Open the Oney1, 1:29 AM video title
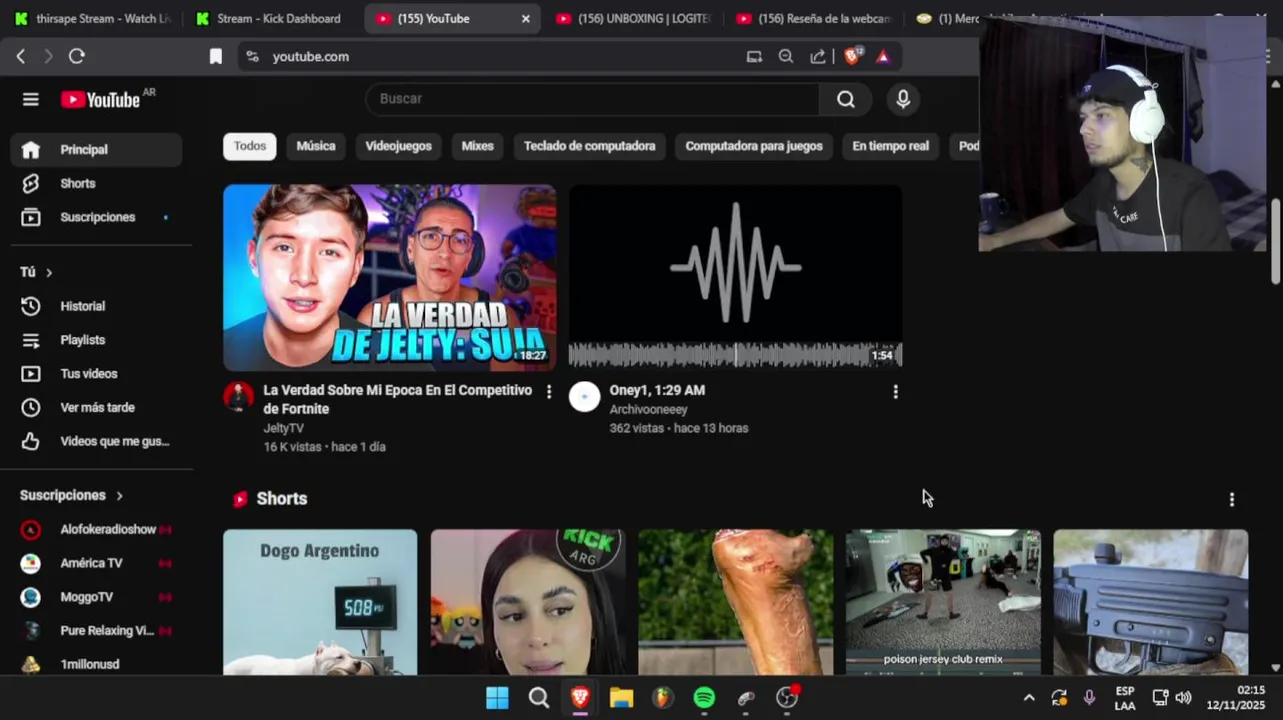This screenshot has width=1283, height=720. 657,390
